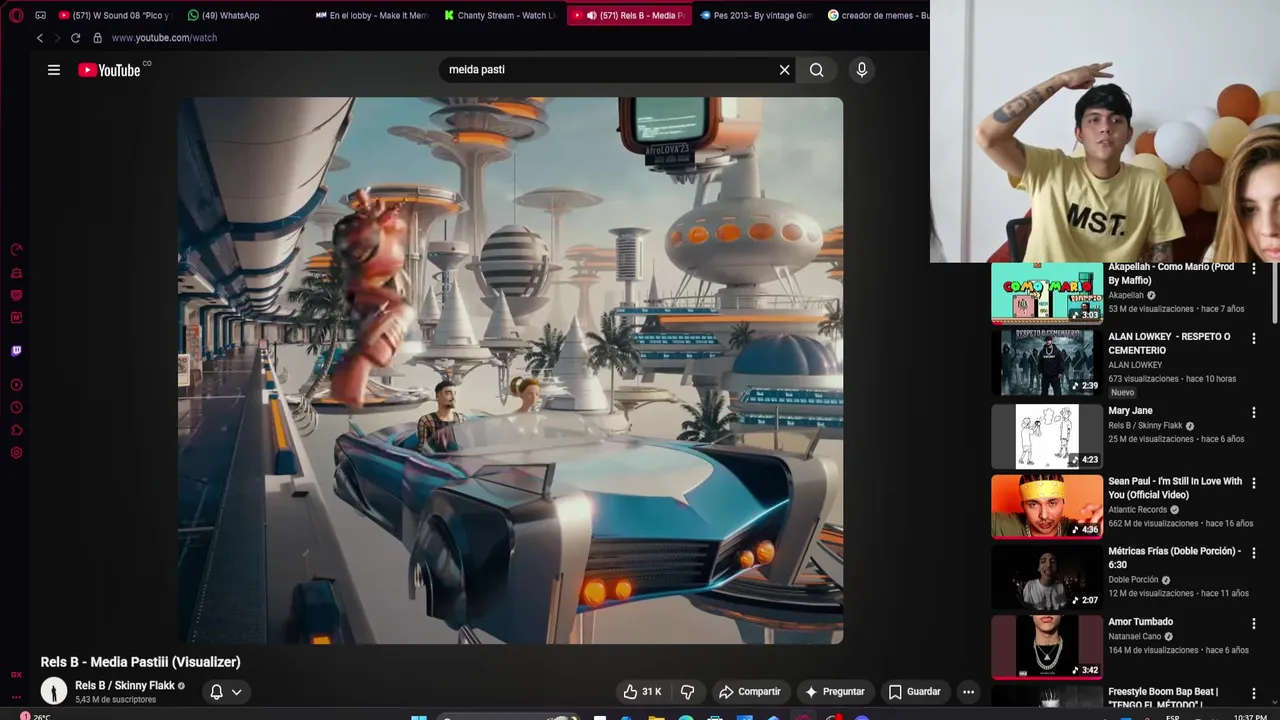Open more actions menu beside Guardar

pos(968,692)
